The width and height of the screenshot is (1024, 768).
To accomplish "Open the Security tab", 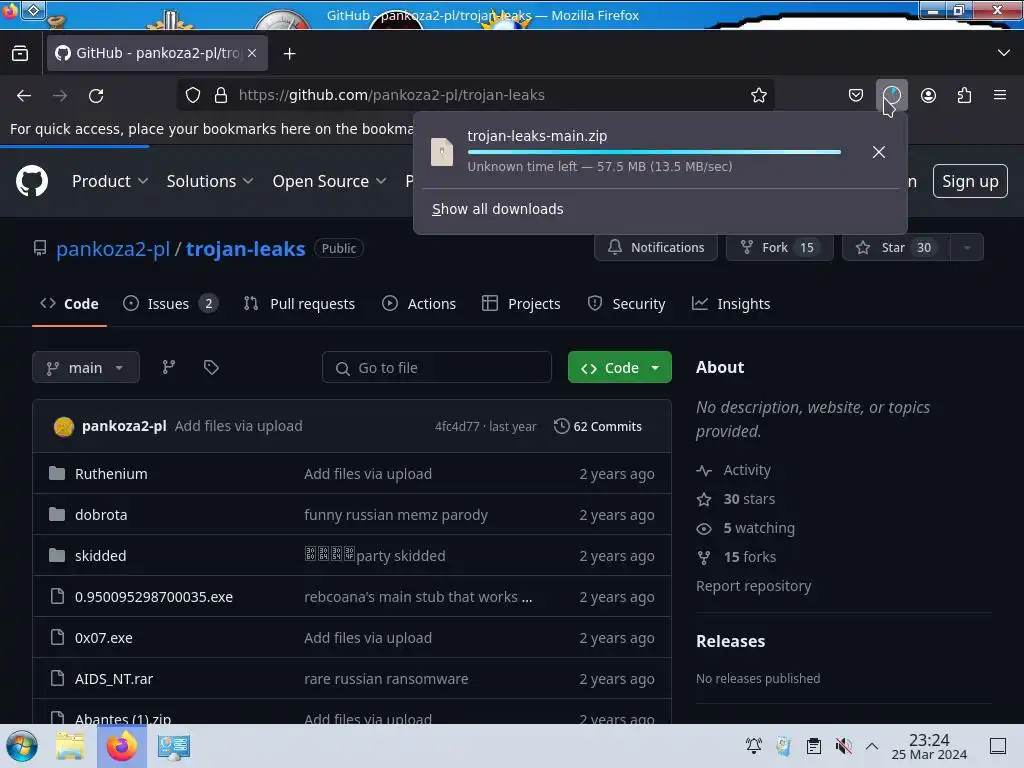I will tap(626, 304).
